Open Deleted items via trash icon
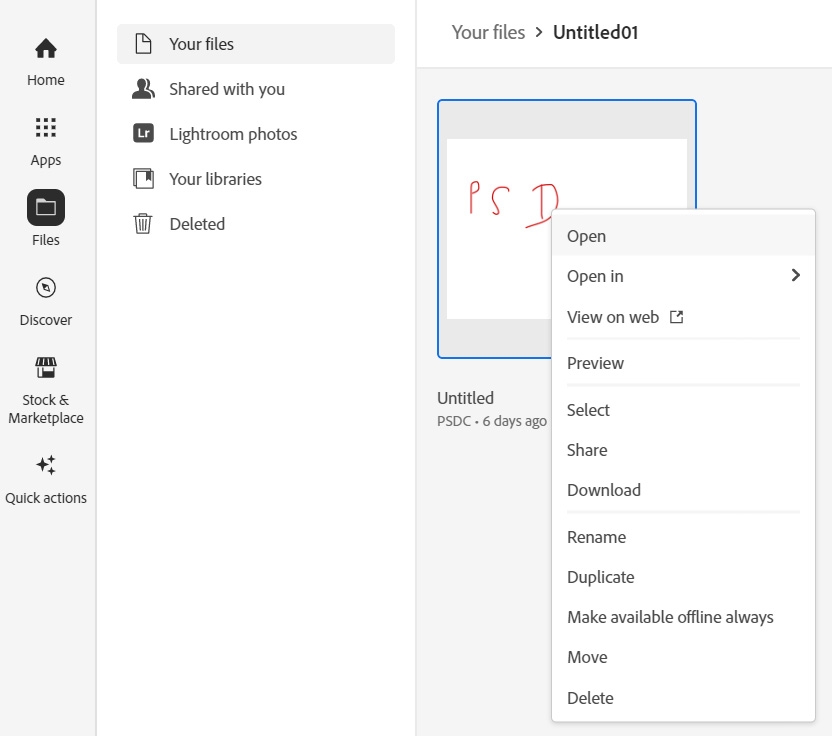 pos(143,223)
